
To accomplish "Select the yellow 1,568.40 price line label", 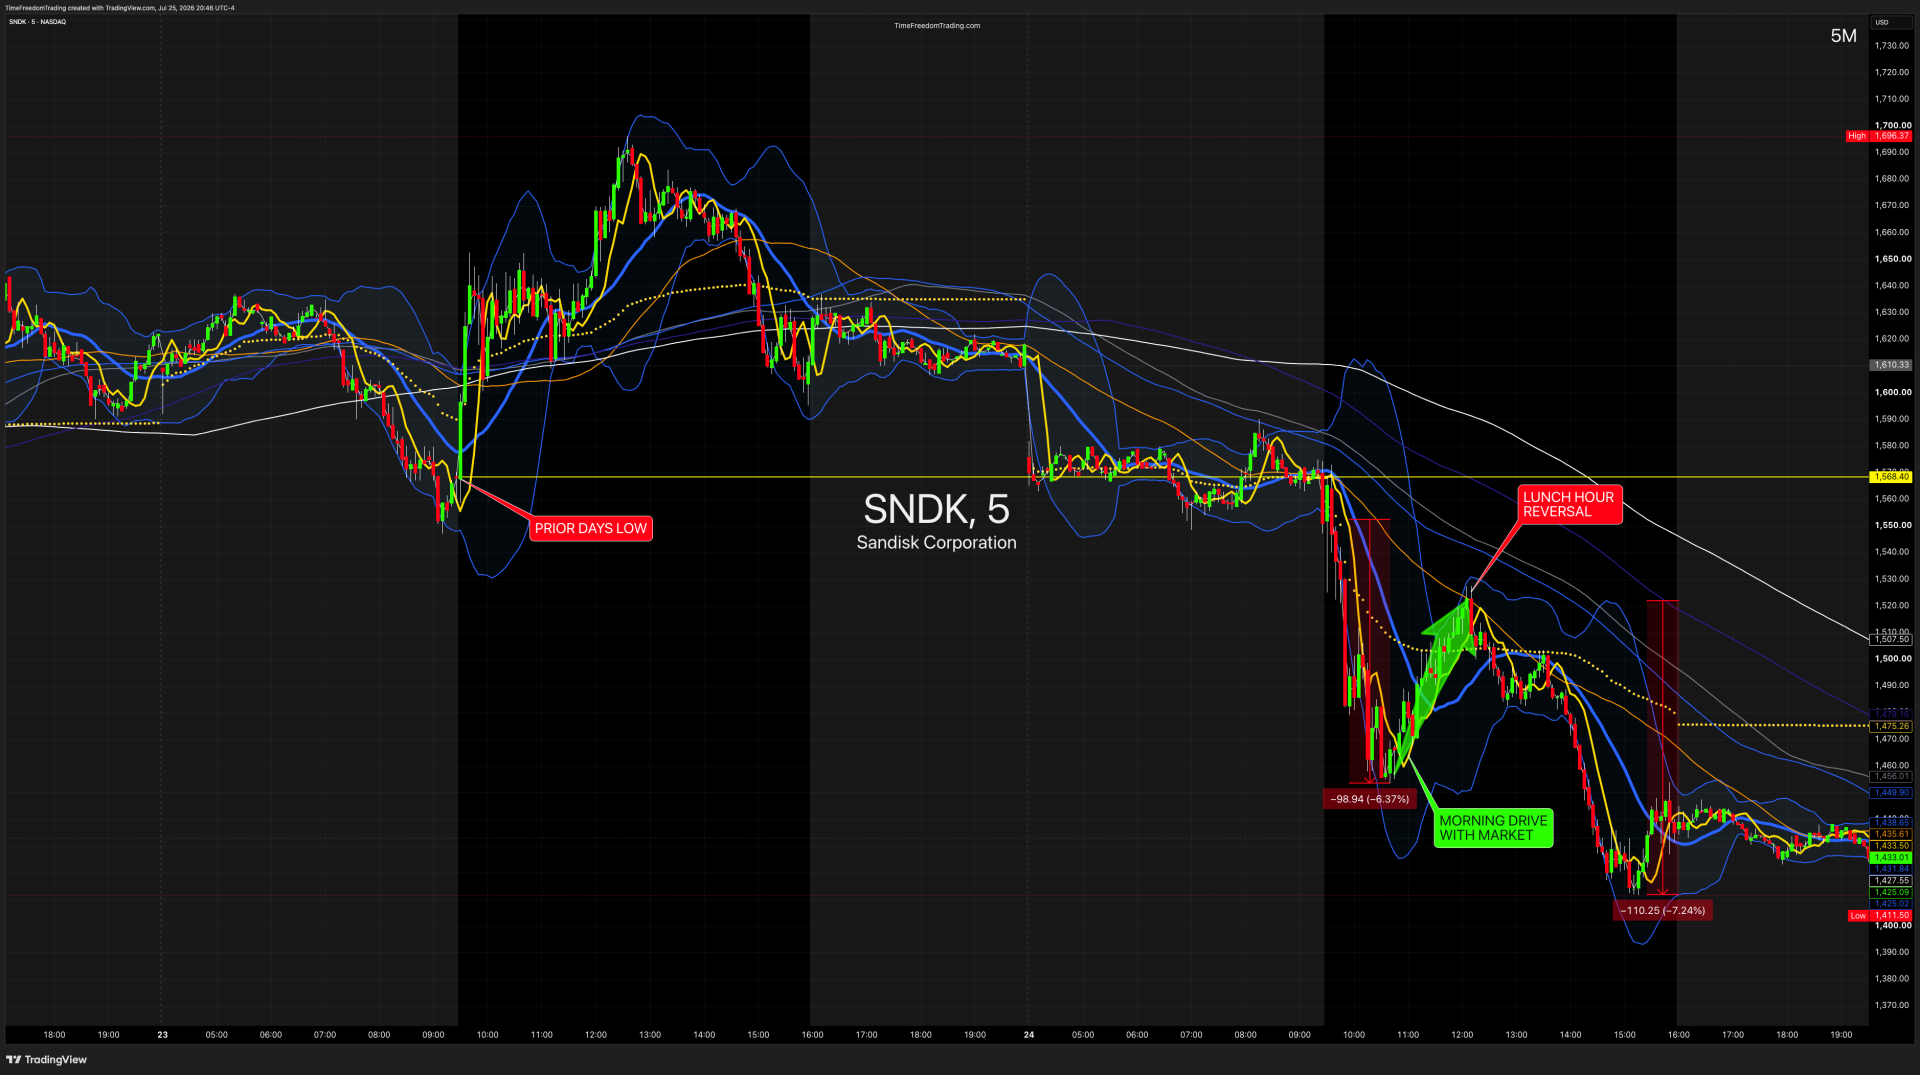I will click(x=1891, y=477).
